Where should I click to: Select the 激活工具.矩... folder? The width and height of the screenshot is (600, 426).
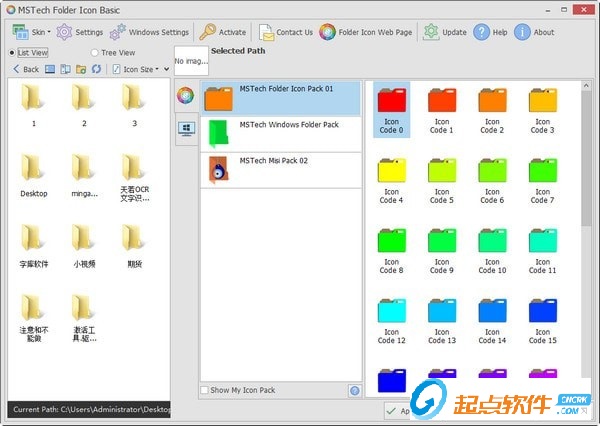click(84, 318)
